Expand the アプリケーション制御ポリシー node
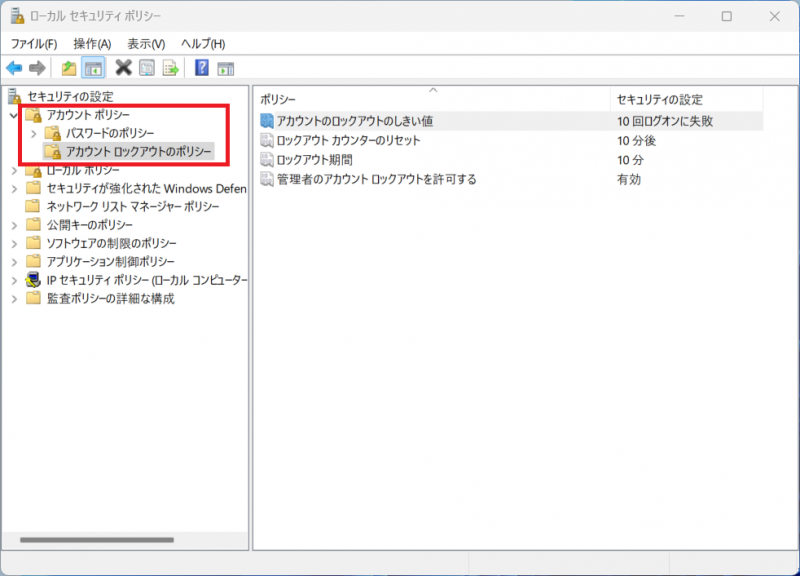Image resolution: width=800 pixels, height=576 pixels. tap(14, 262)
